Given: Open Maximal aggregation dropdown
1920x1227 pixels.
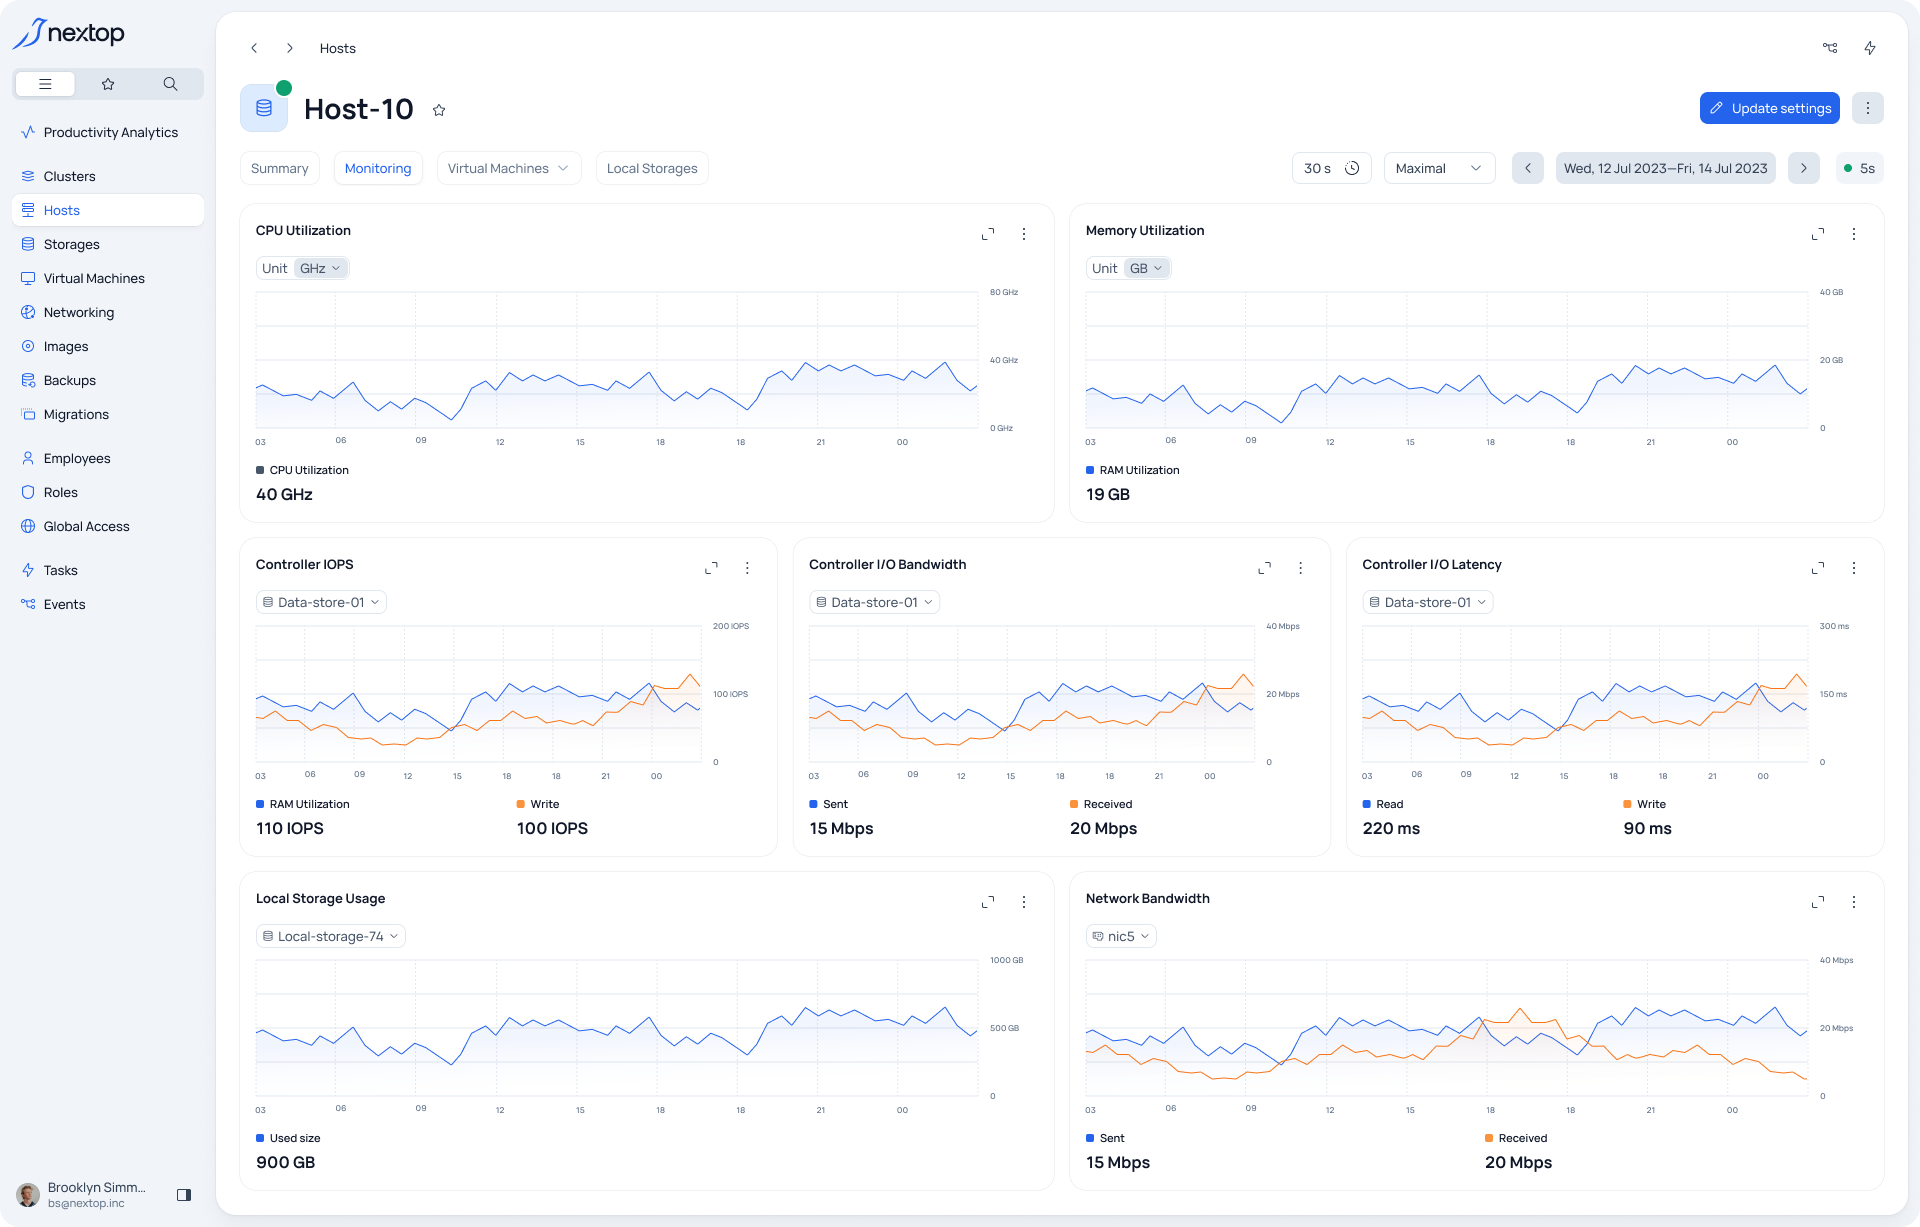Looking at the screenshot, I should pos(1439,168).
